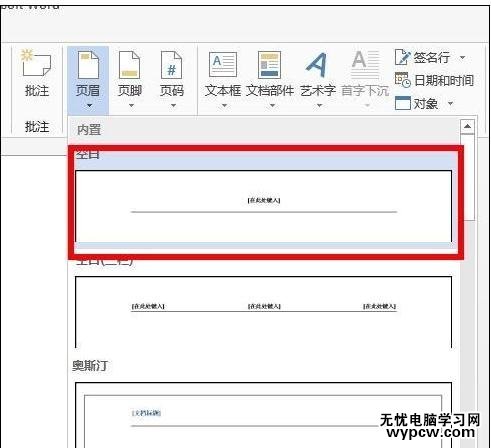This screenshot has width=491, height=448.
Task: Open the 页眉 header gallery button
Action: (88, 80)
